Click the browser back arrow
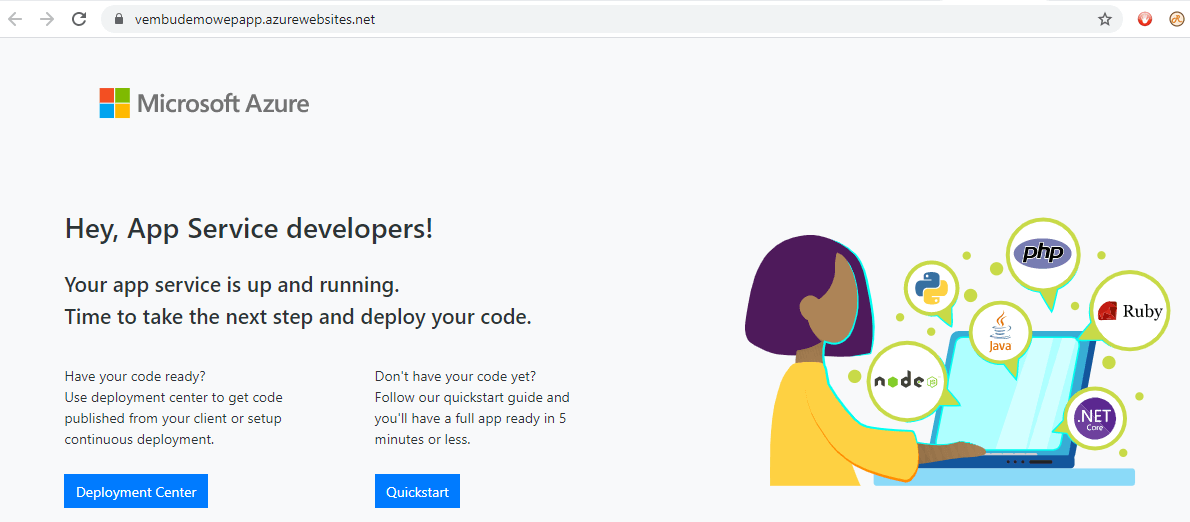This screenshot has height=522, width=1190. [15, 20]
